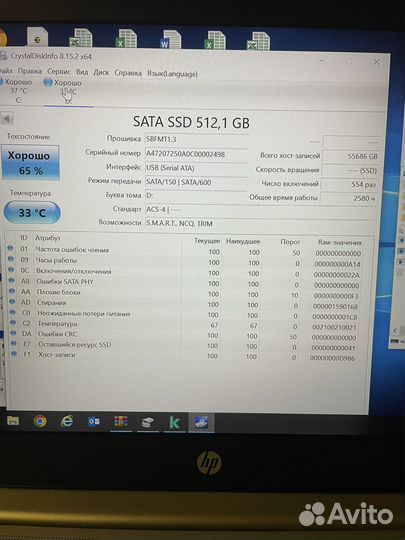
Task: Open Outlook from the taskbar
Action: 94,422
